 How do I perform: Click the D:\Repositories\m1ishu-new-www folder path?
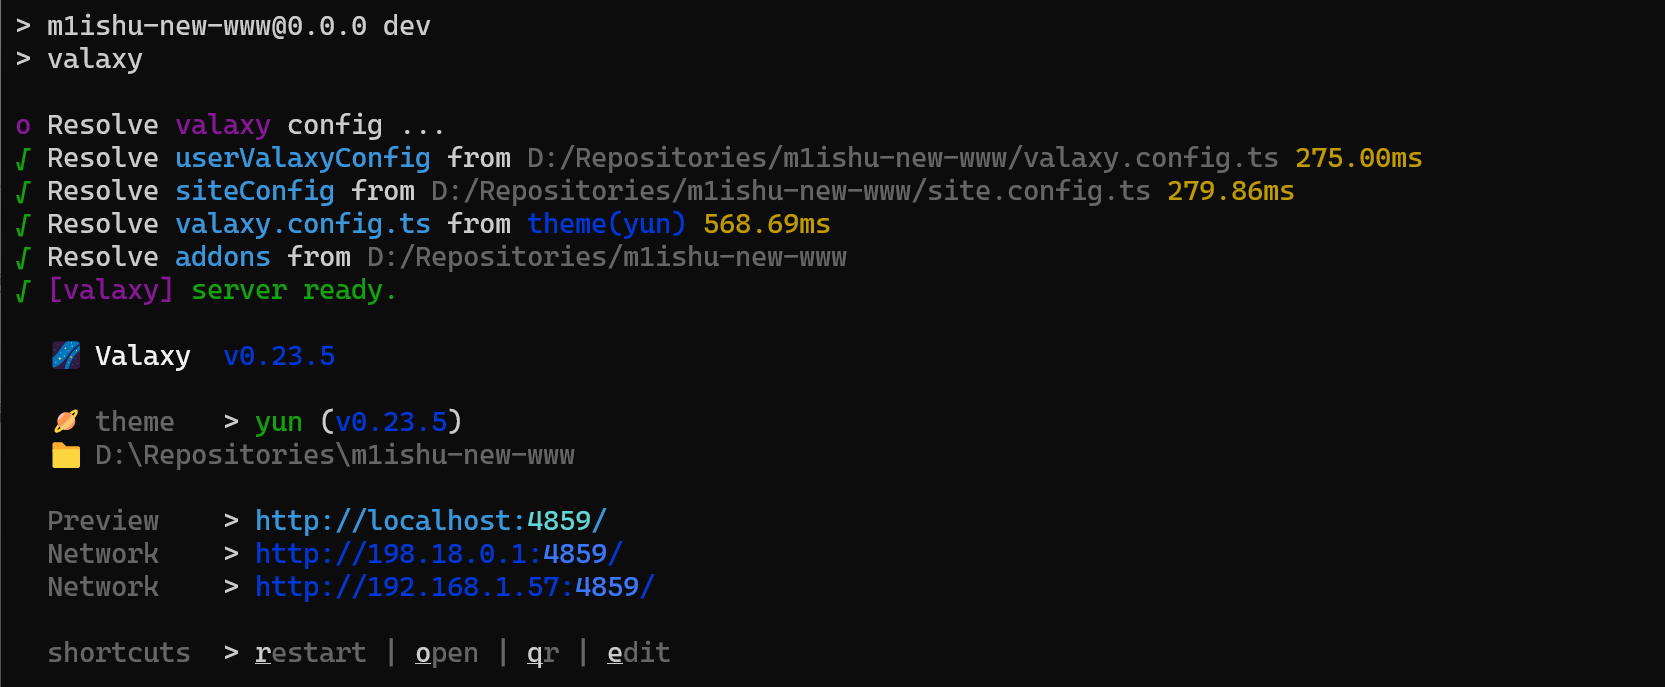[x=335, y=455]
